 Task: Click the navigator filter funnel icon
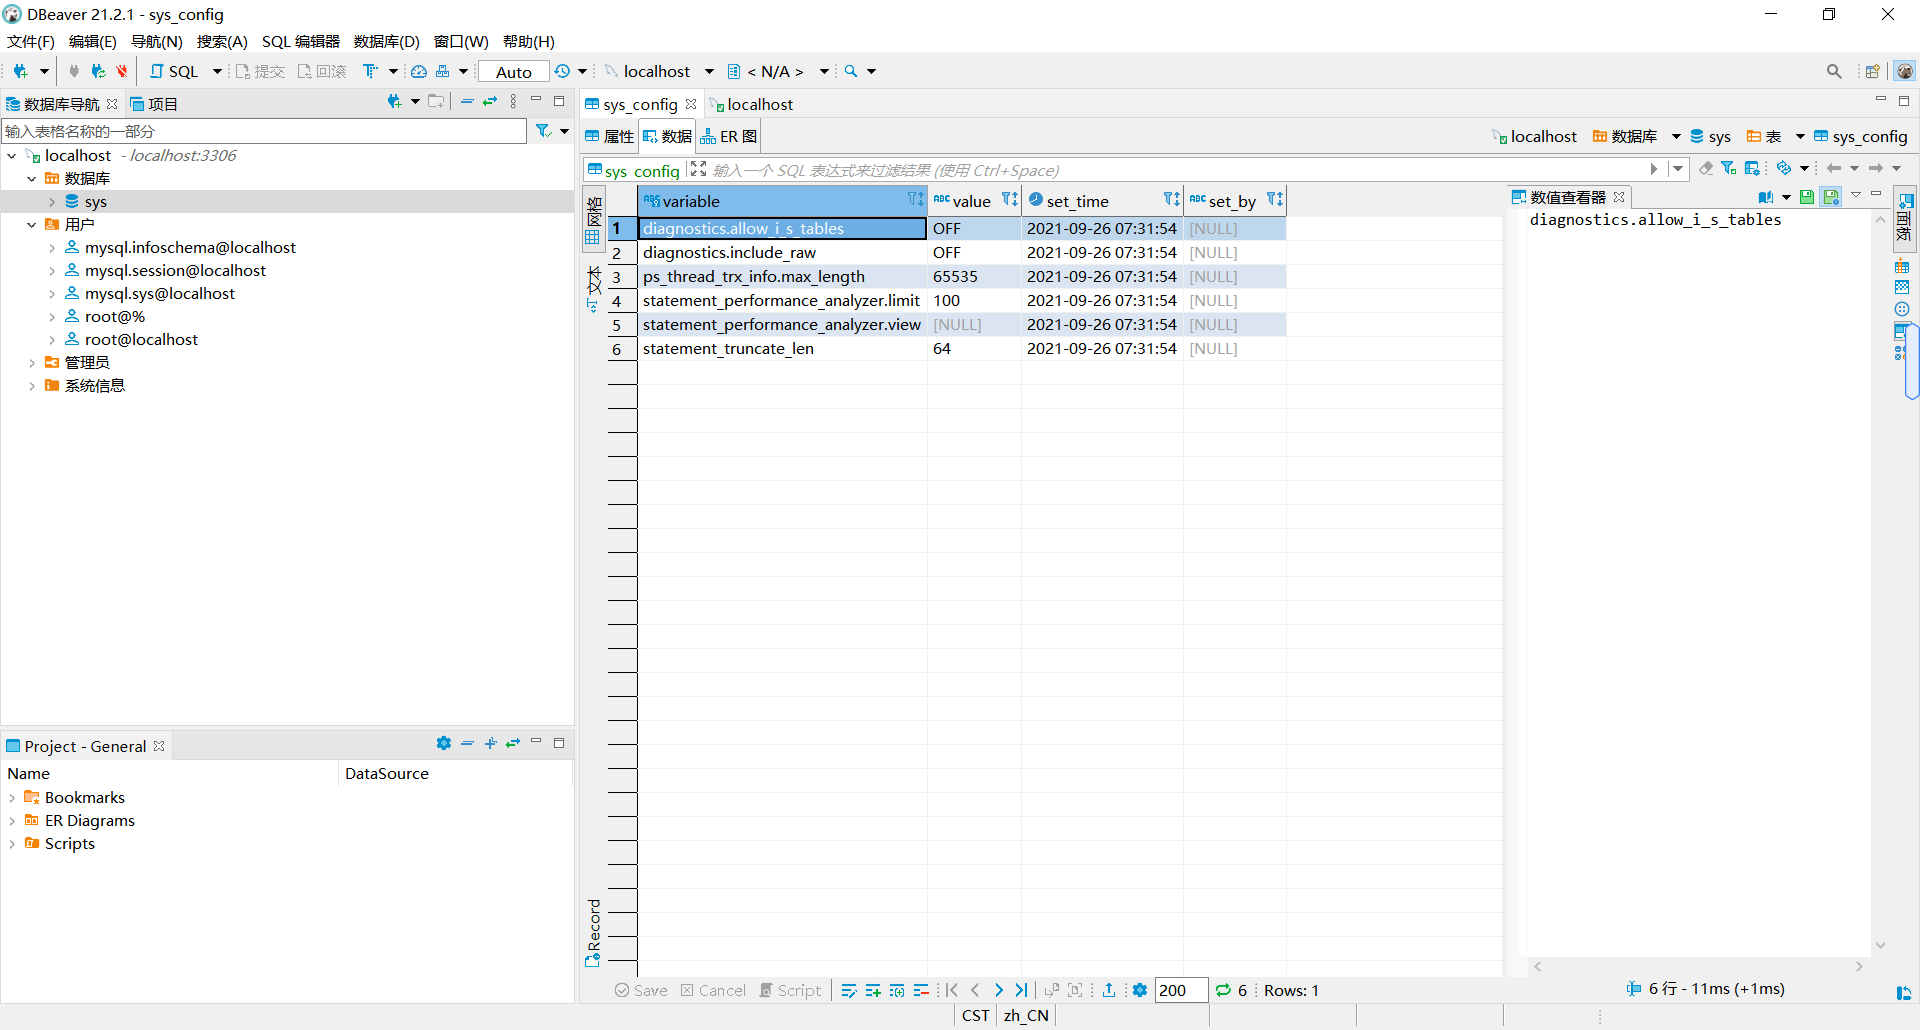pos(543,131)
